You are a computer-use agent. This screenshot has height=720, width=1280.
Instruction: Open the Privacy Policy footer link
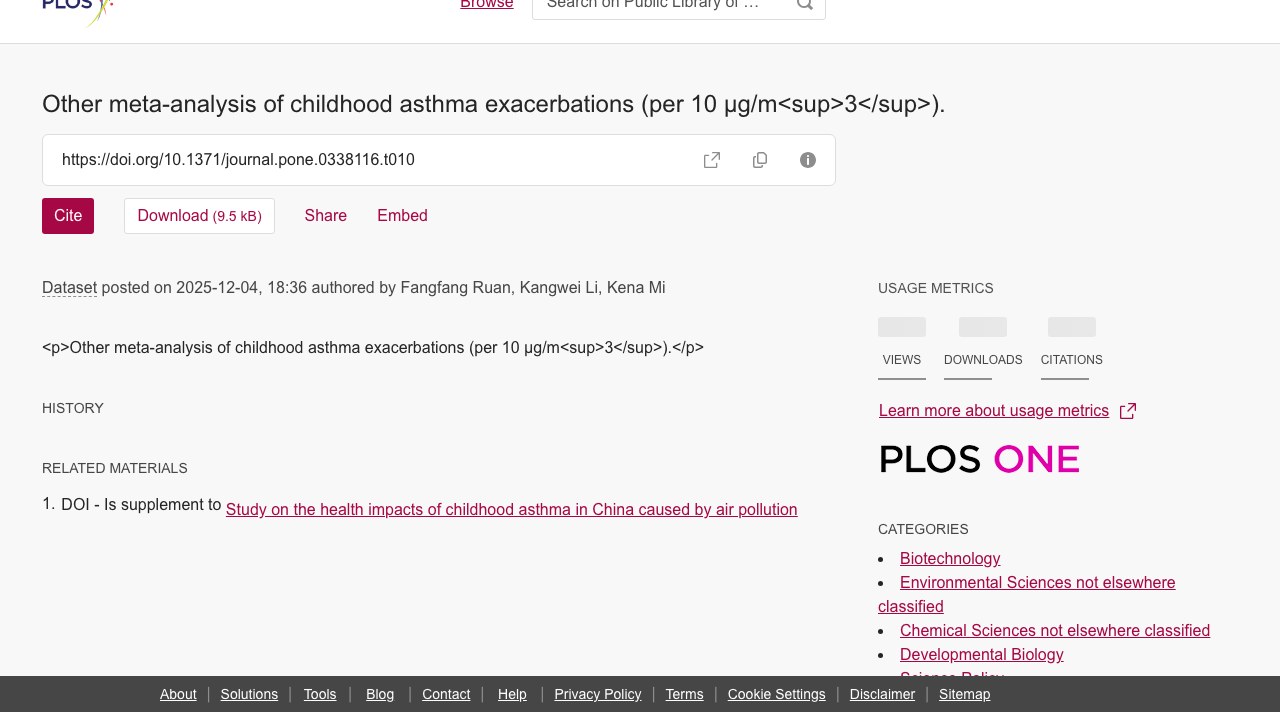[x=598, y=694]
